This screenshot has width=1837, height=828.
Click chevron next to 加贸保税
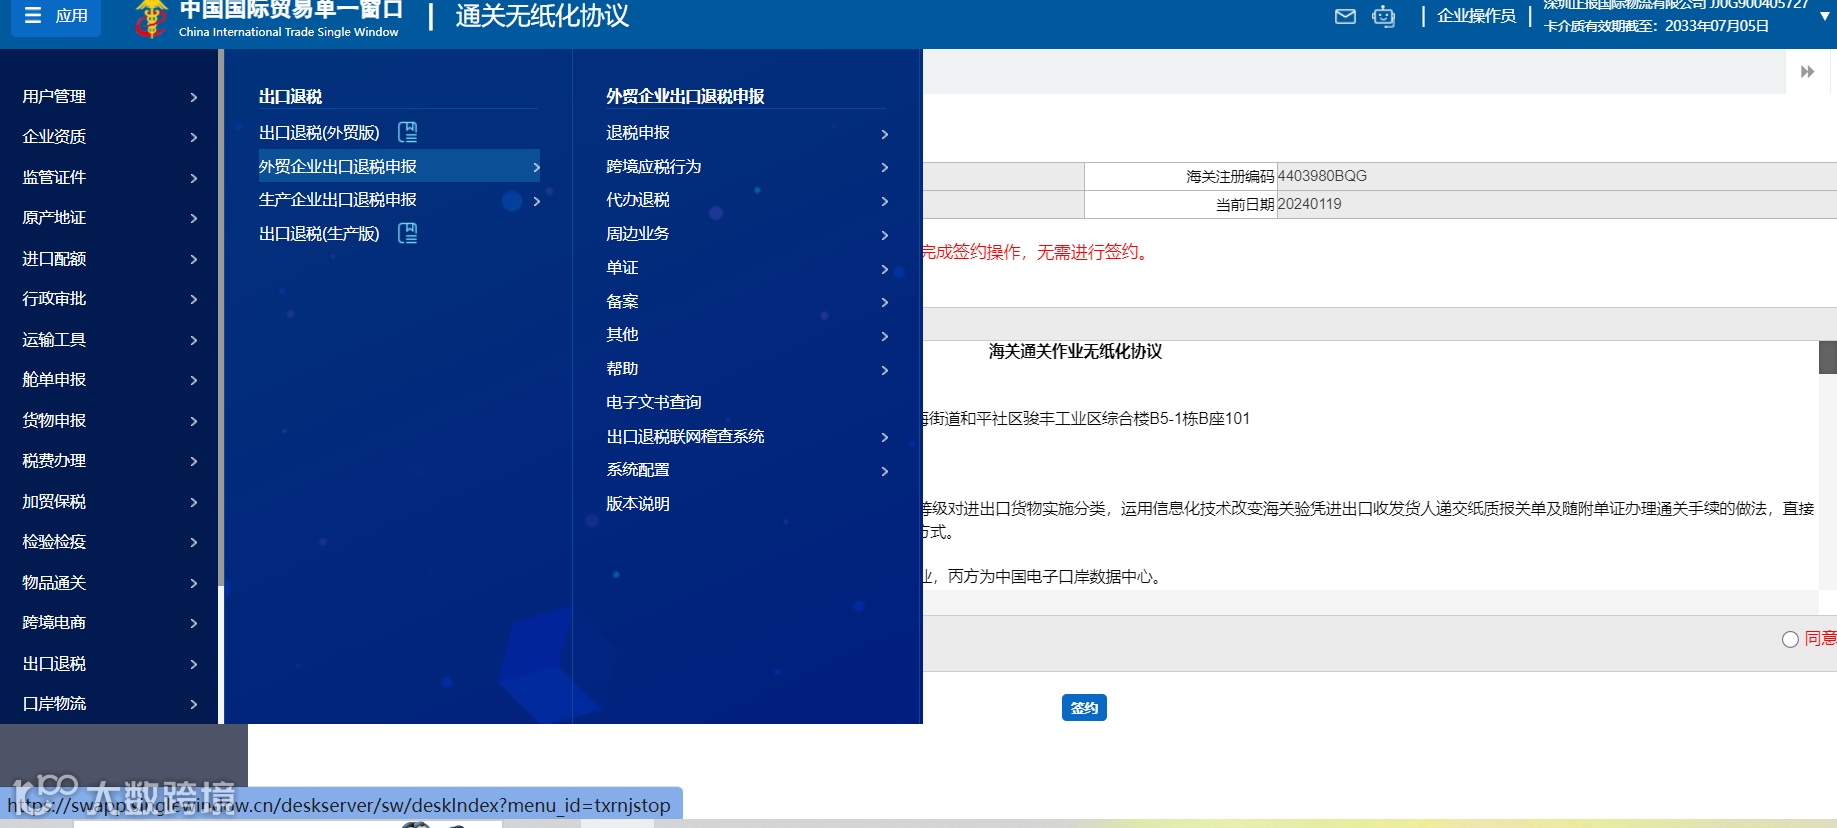tap(194, 502)
